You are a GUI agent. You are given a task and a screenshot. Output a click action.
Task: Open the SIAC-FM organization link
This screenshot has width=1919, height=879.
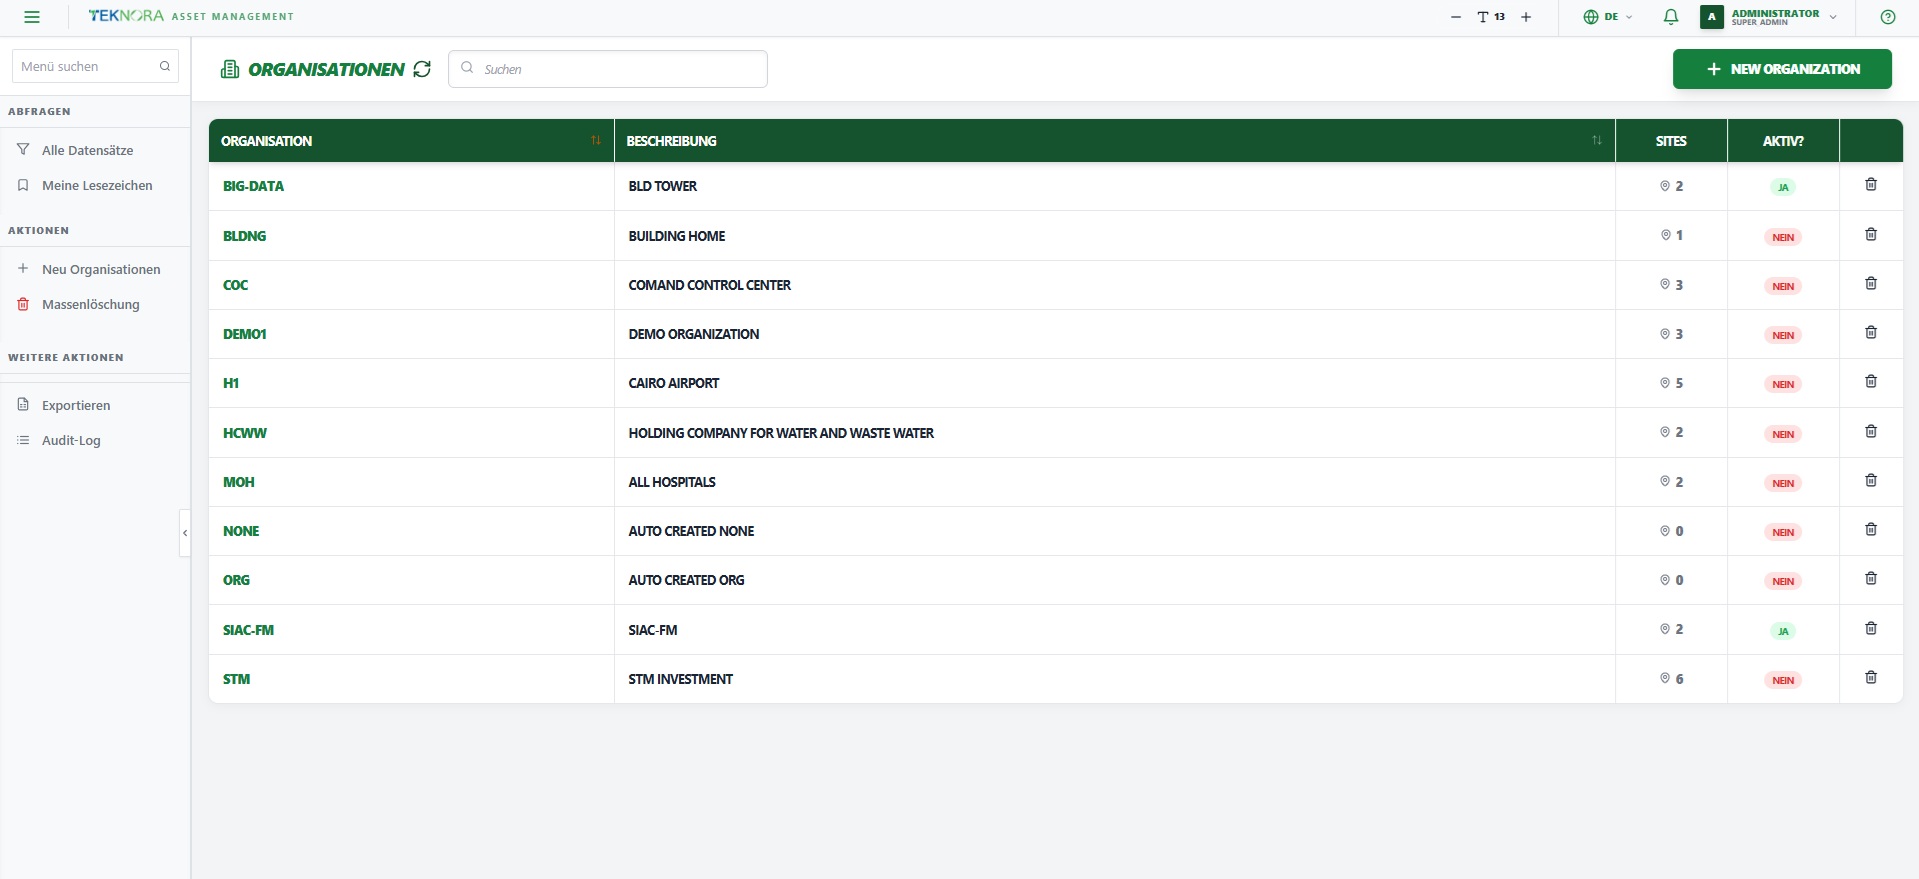248,630
